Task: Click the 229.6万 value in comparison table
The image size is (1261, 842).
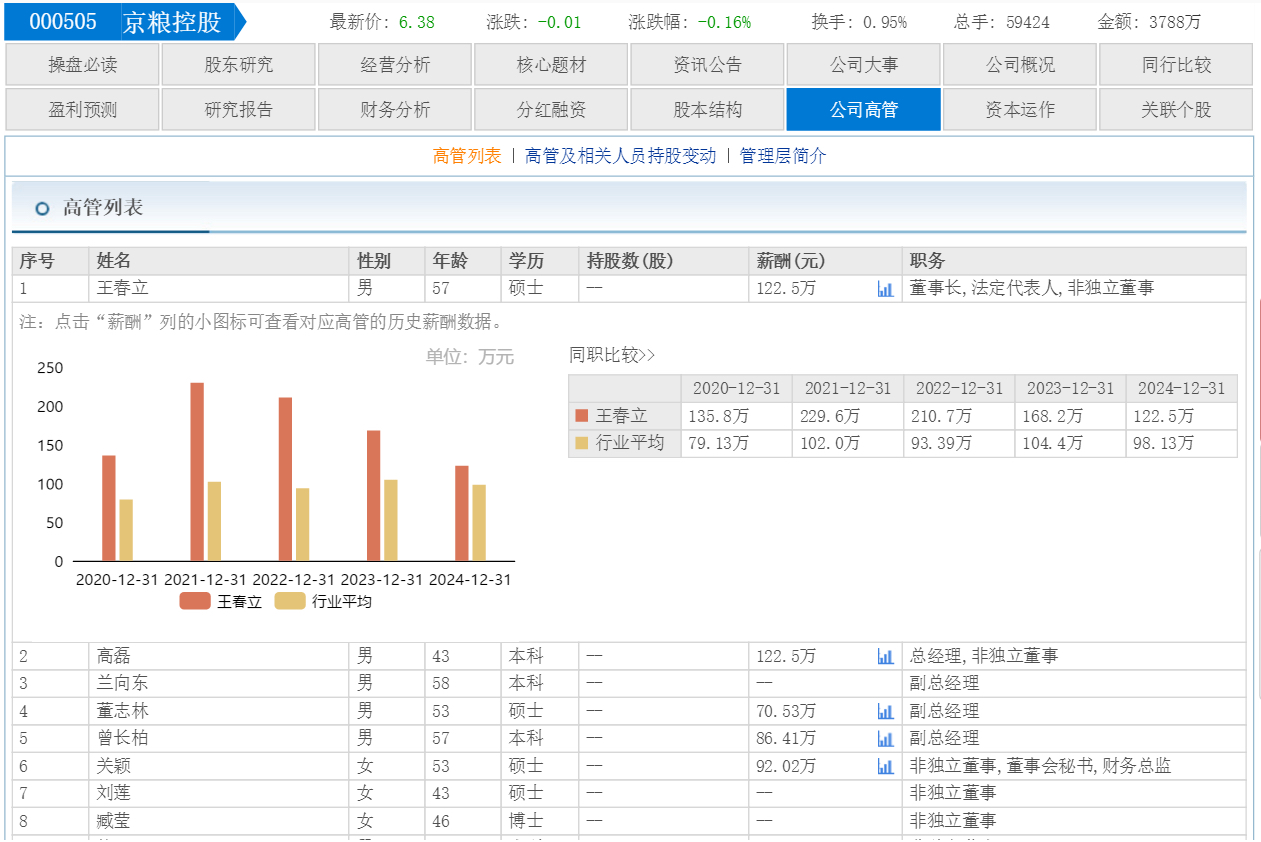Action: [x=830, y=416]
